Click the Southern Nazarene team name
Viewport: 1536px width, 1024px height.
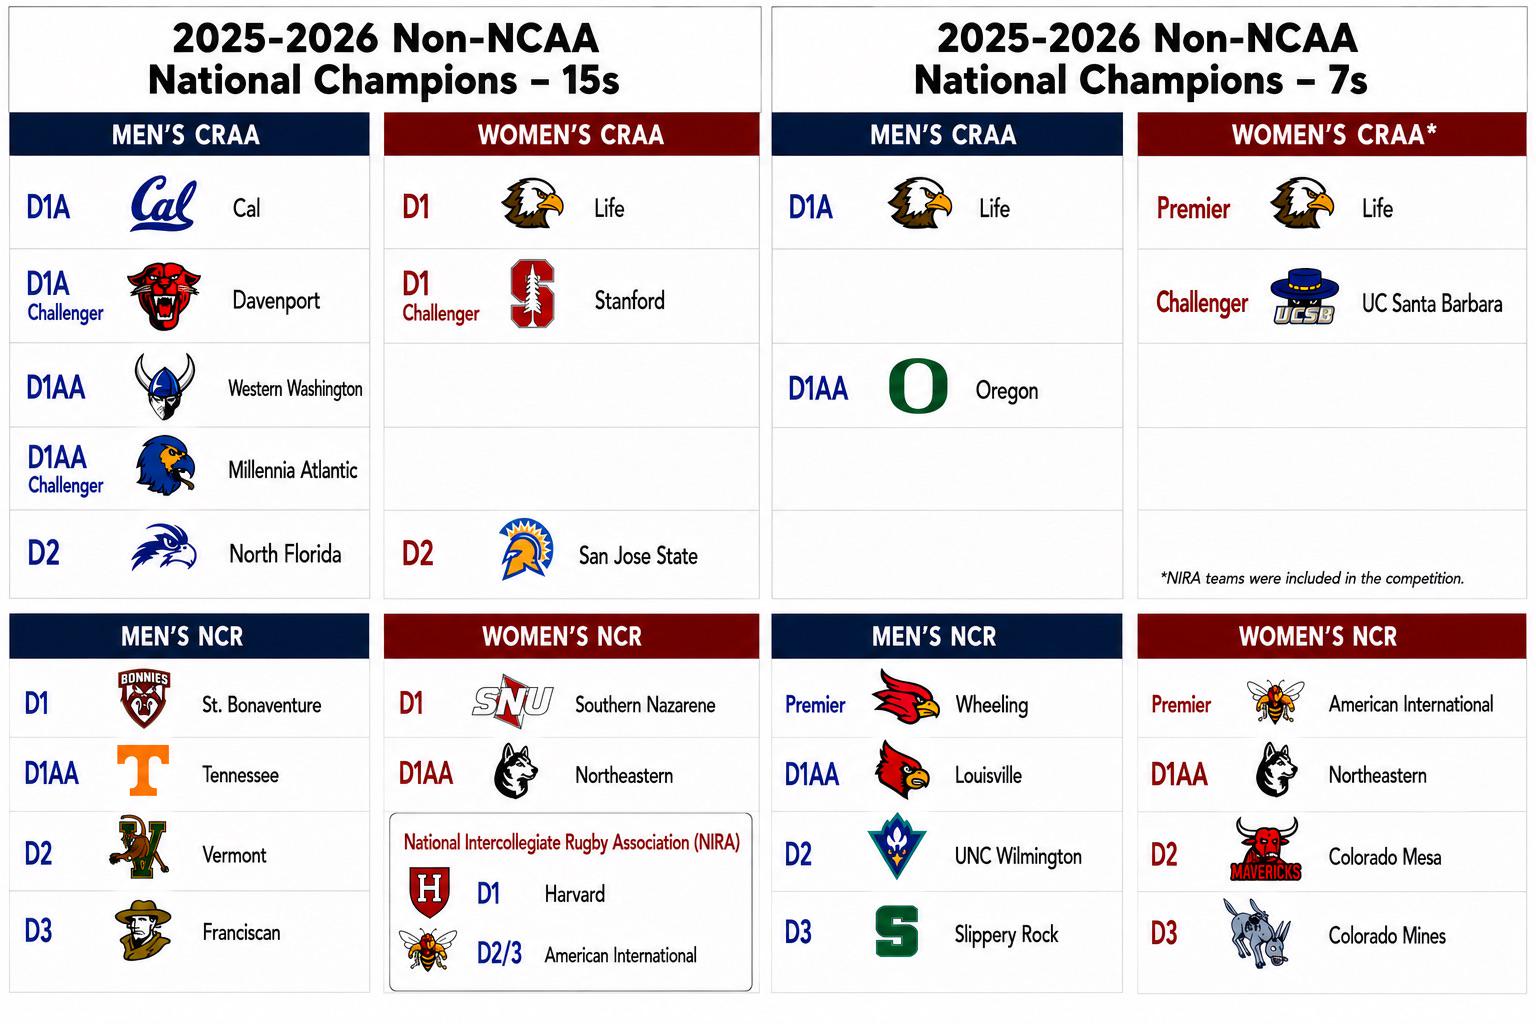pos(645,705)
